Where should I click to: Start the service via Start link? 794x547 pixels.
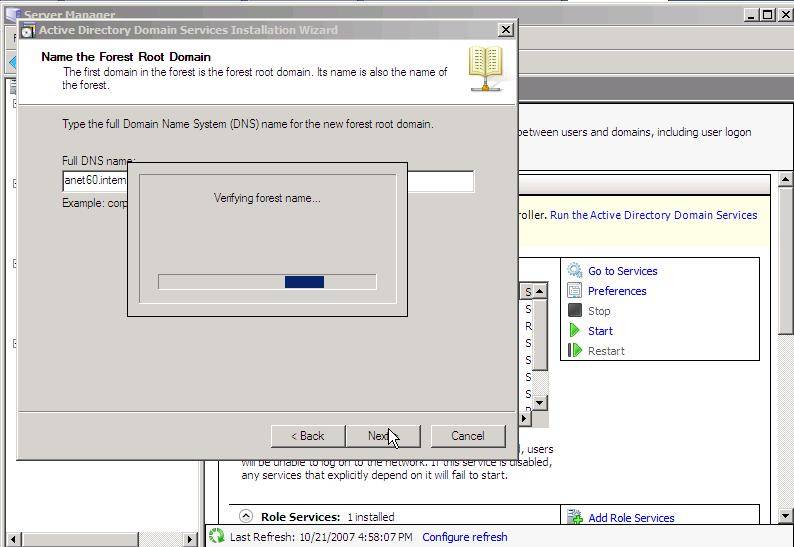(x=600, y=331)
